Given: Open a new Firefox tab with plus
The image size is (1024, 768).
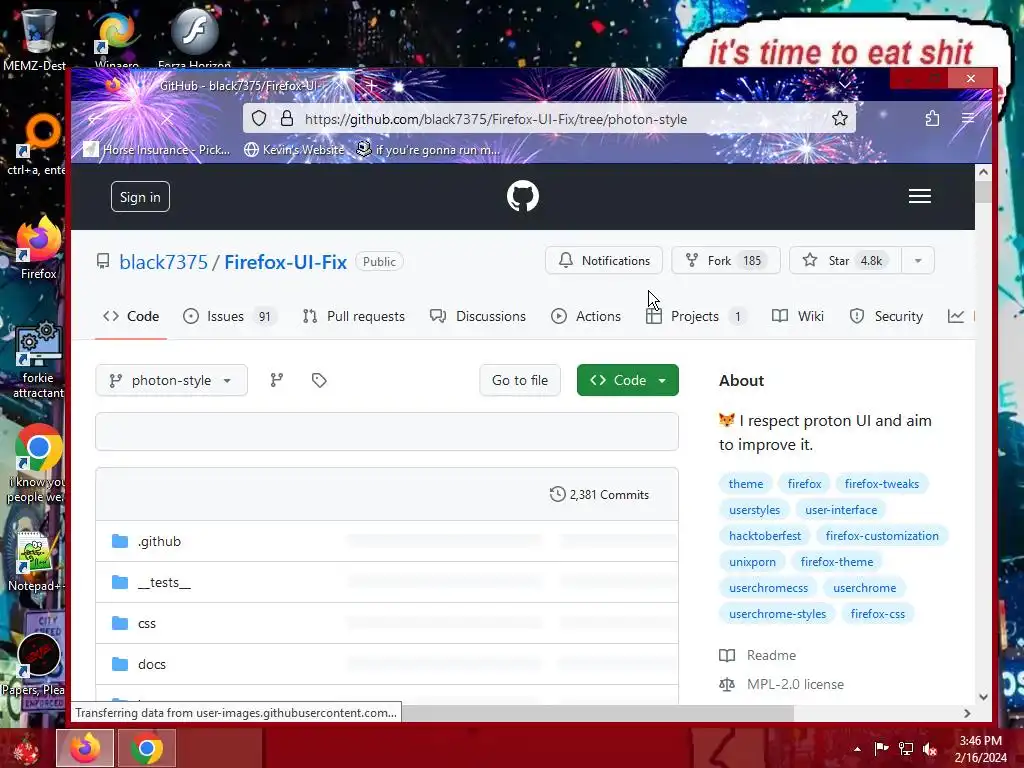Looking at the screenshot, I should [371, 86].
